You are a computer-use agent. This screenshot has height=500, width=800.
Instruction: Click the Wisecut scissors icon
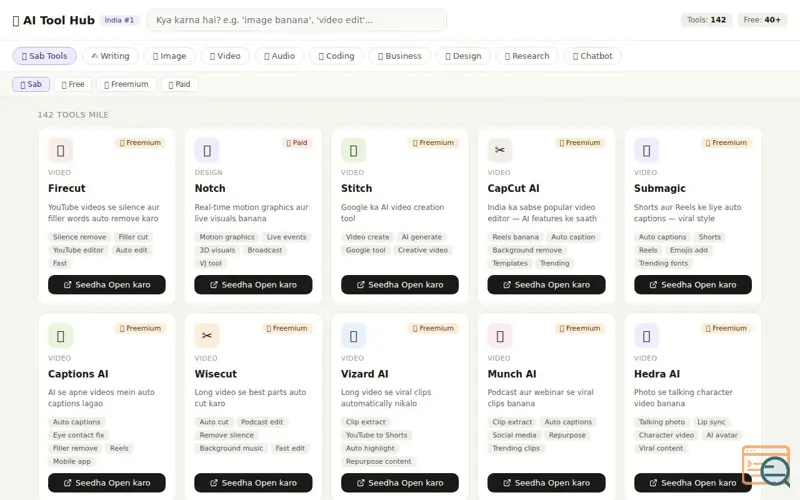[x=207, y=336]
